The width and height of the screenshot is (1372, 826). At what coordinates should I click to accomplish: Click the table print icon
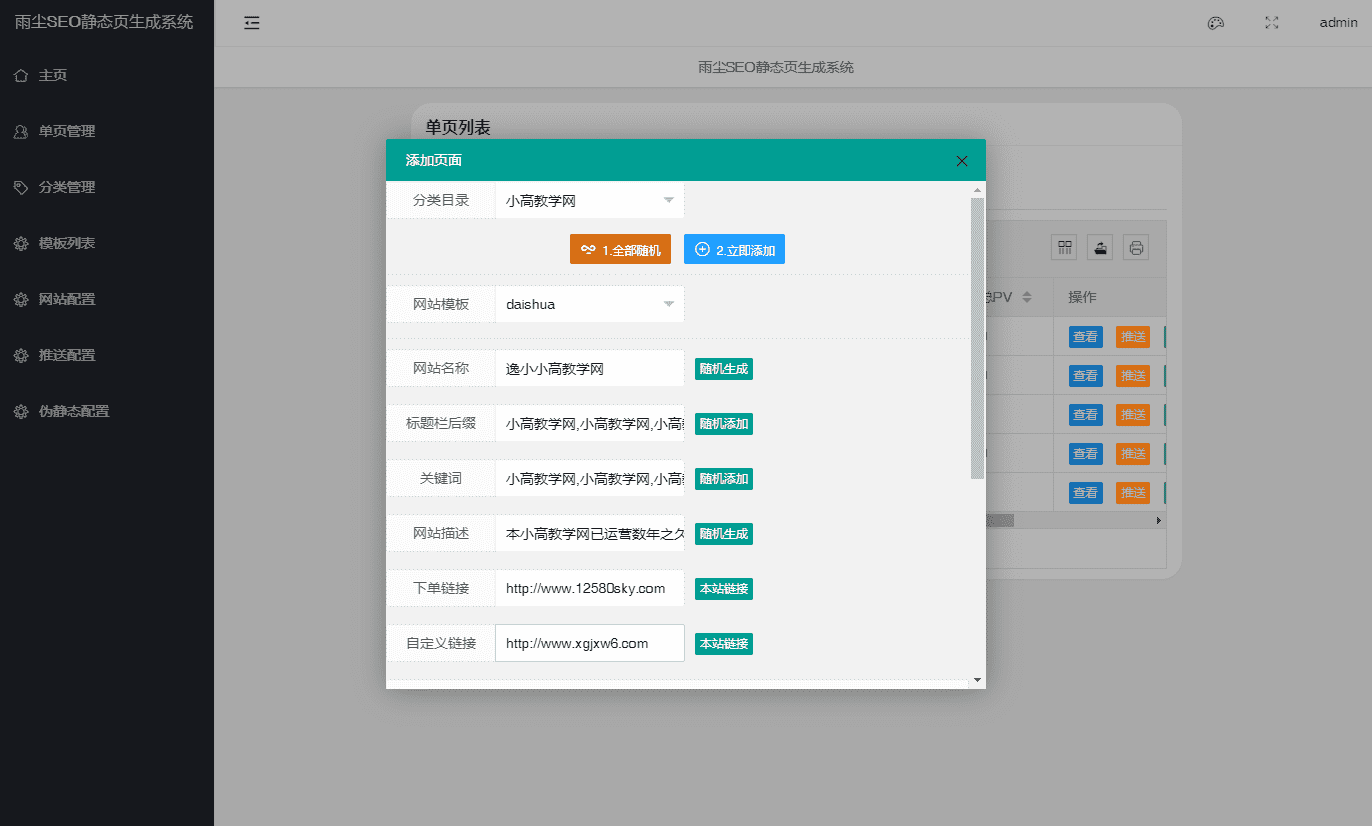(x=1135, y=247)
